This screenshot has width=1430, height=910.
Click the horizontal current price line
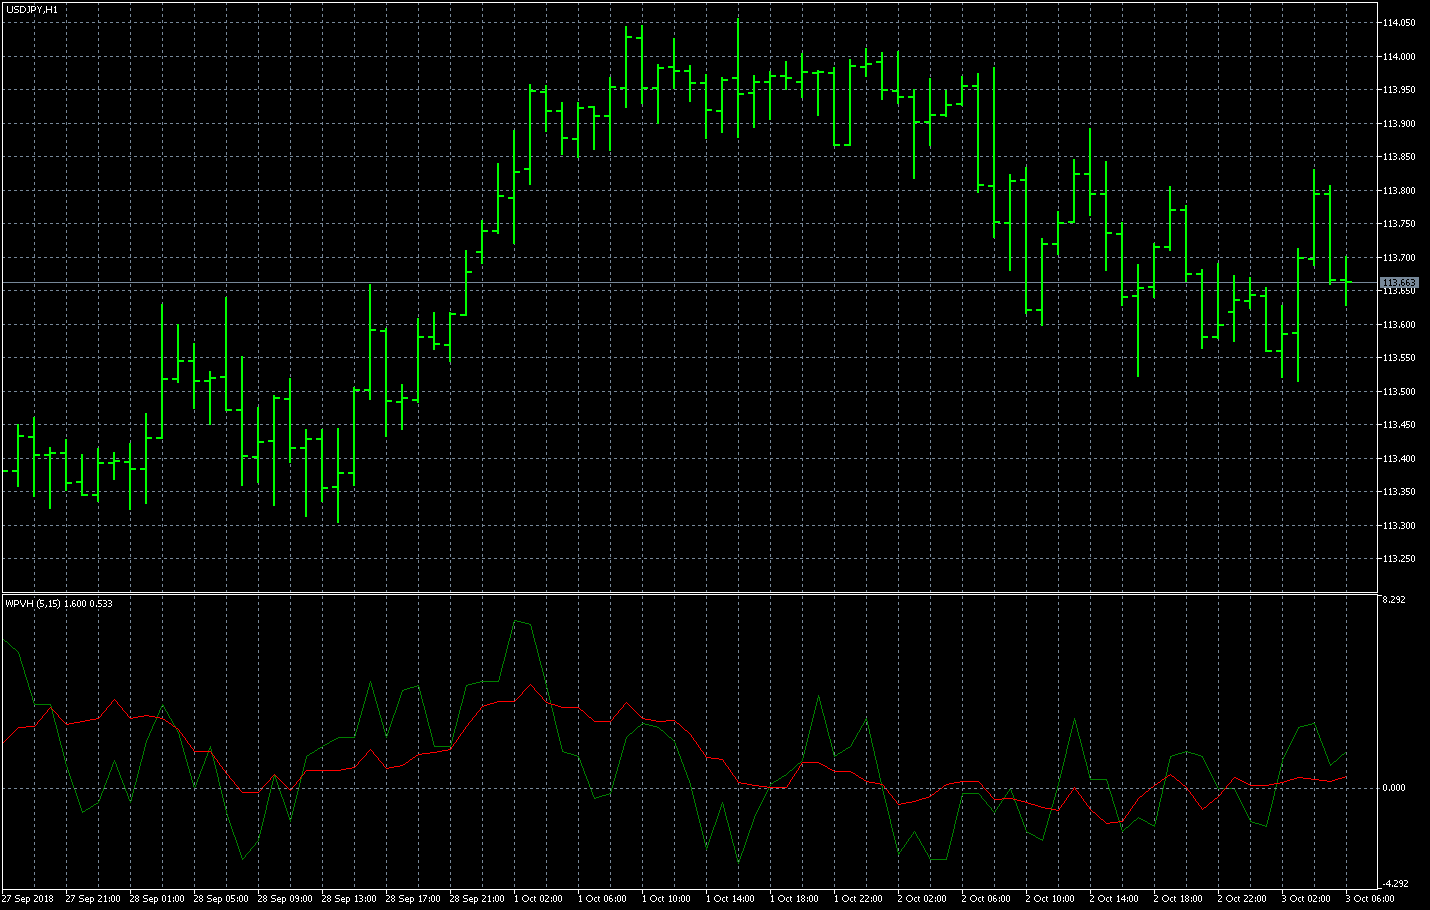pos(689,283)
